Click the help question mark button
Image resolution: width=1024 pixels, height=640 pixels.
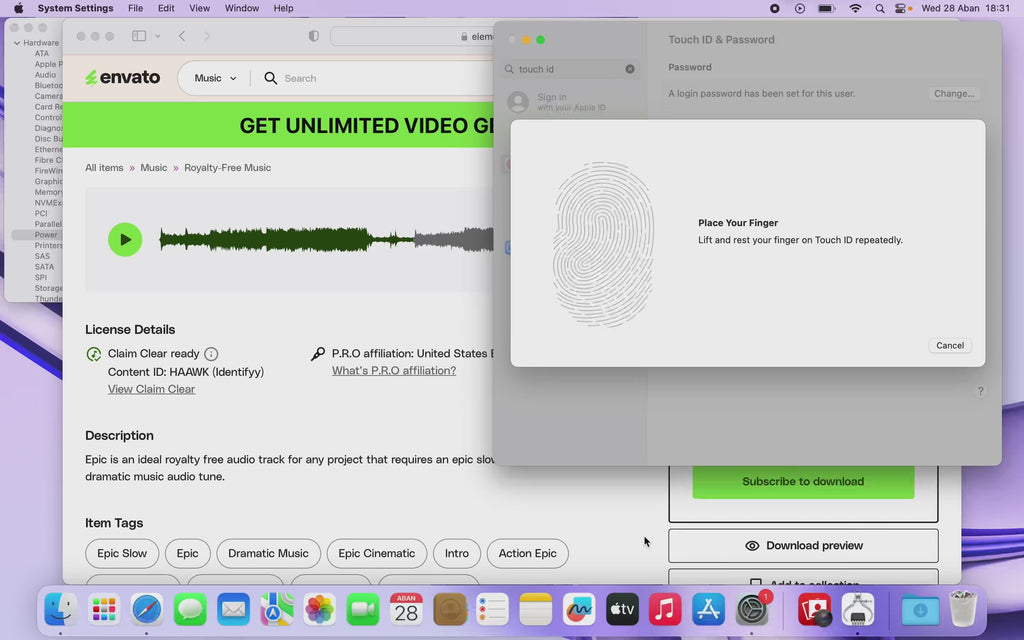coord(980,392)
